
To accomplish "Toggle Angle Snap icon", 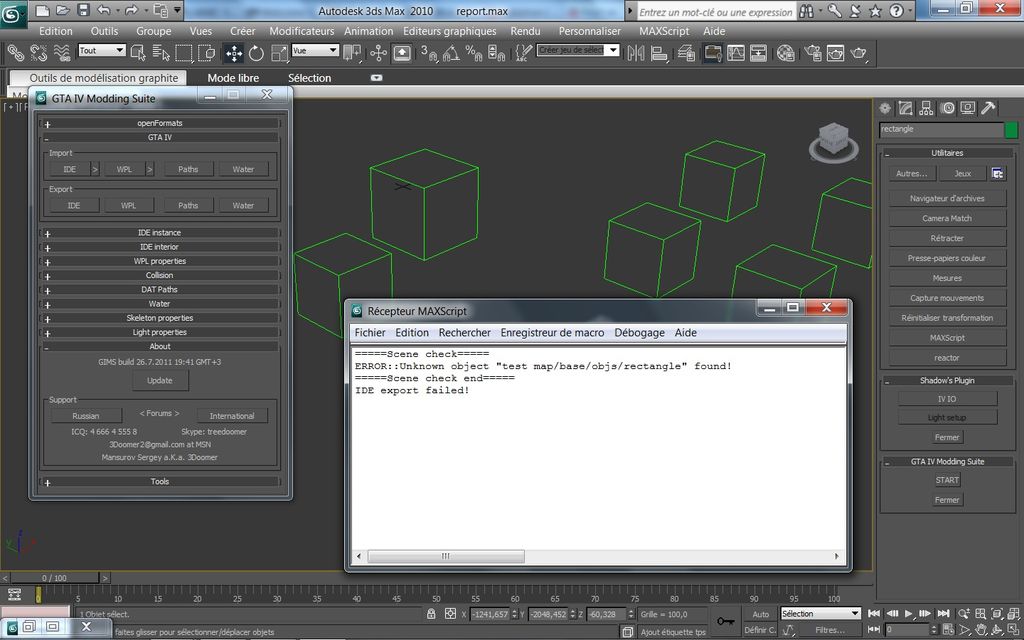I will point(451,53).
